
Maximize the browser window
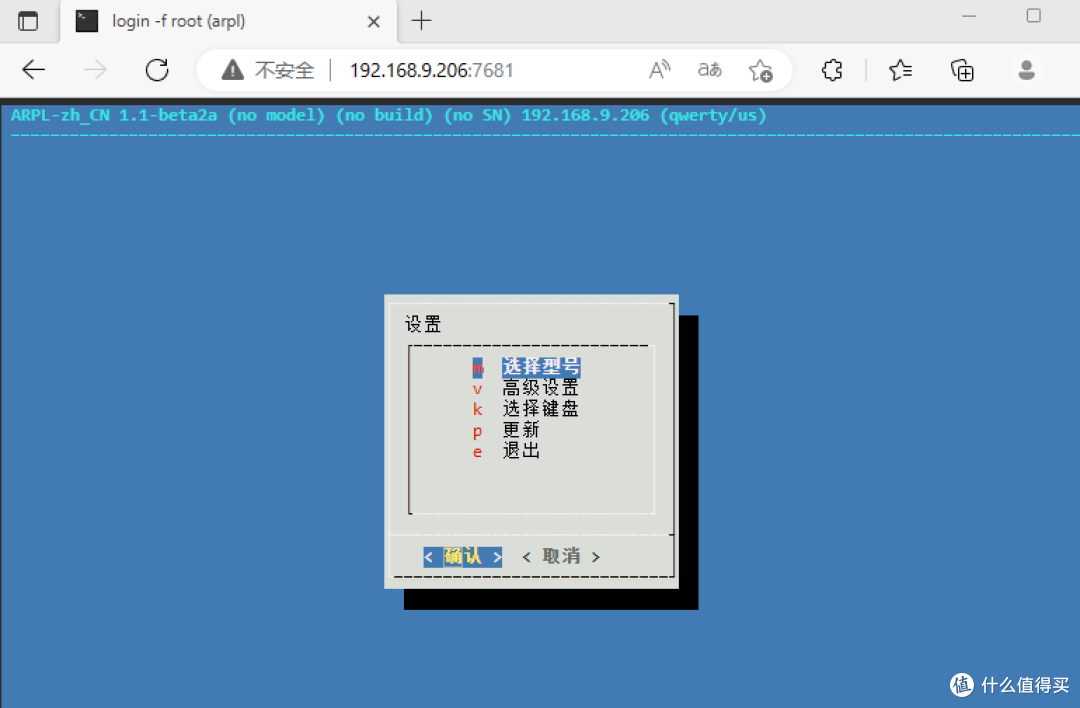pos(1033,16)
